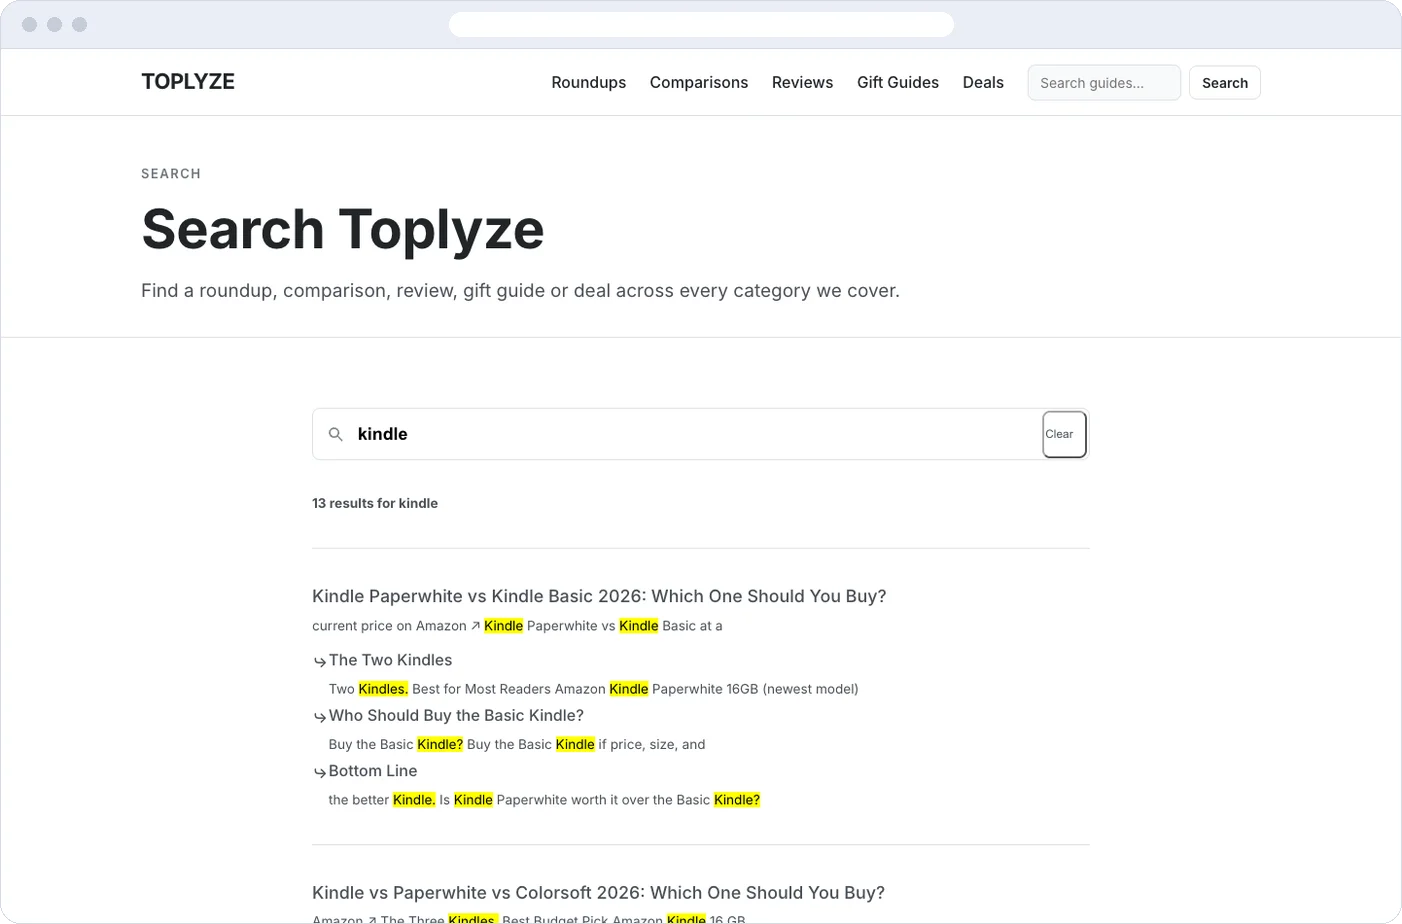
Task: Open Kindle vs Paperwhite vs Colorsoft 2026 result
Action: (x=598, y=893)
